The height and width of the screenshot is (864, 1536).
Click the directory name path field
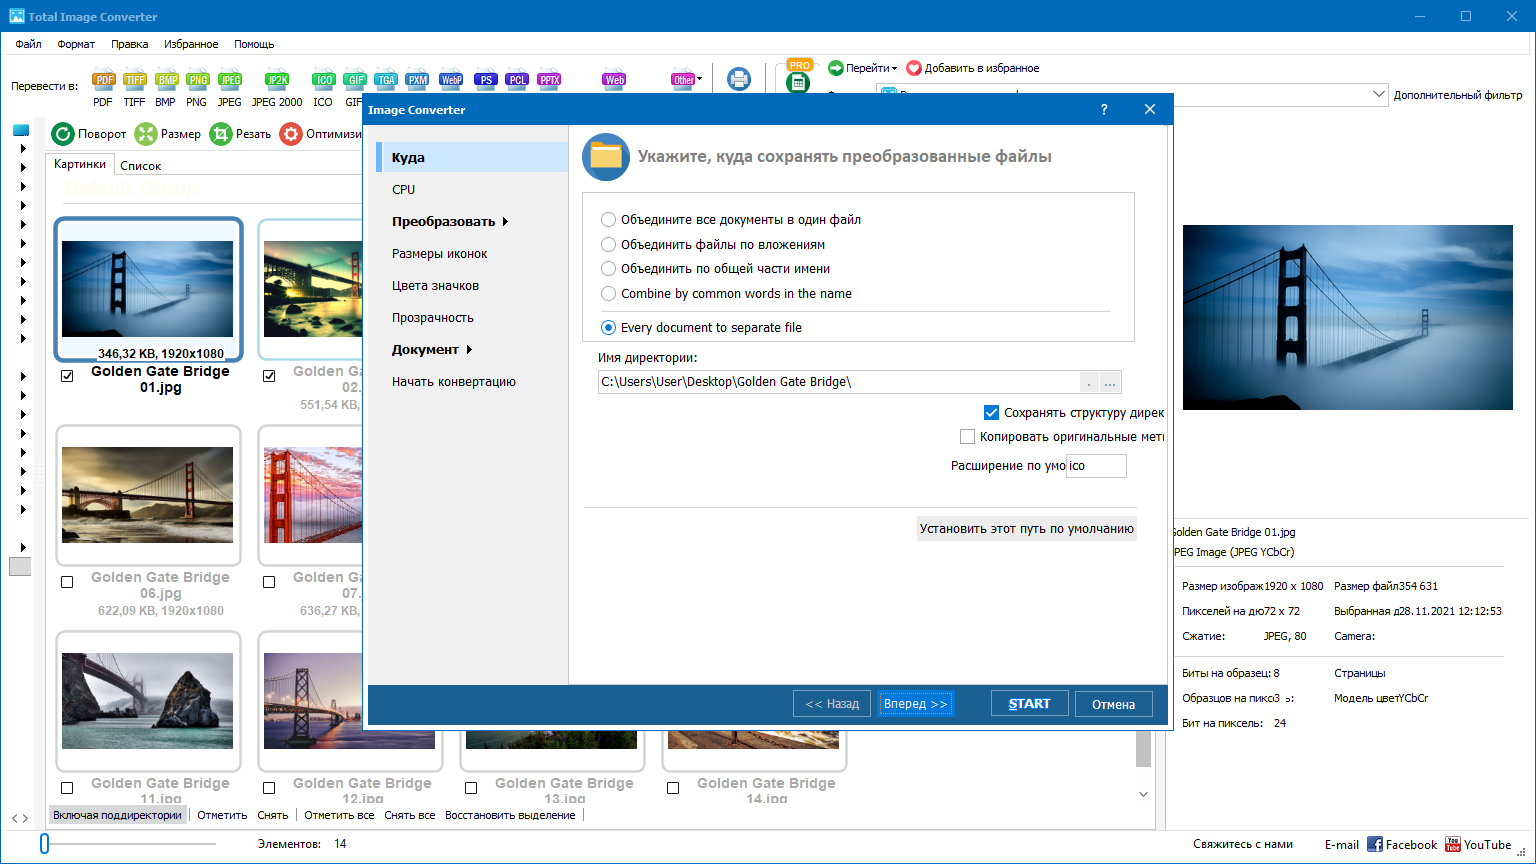(x=838, y=382)
